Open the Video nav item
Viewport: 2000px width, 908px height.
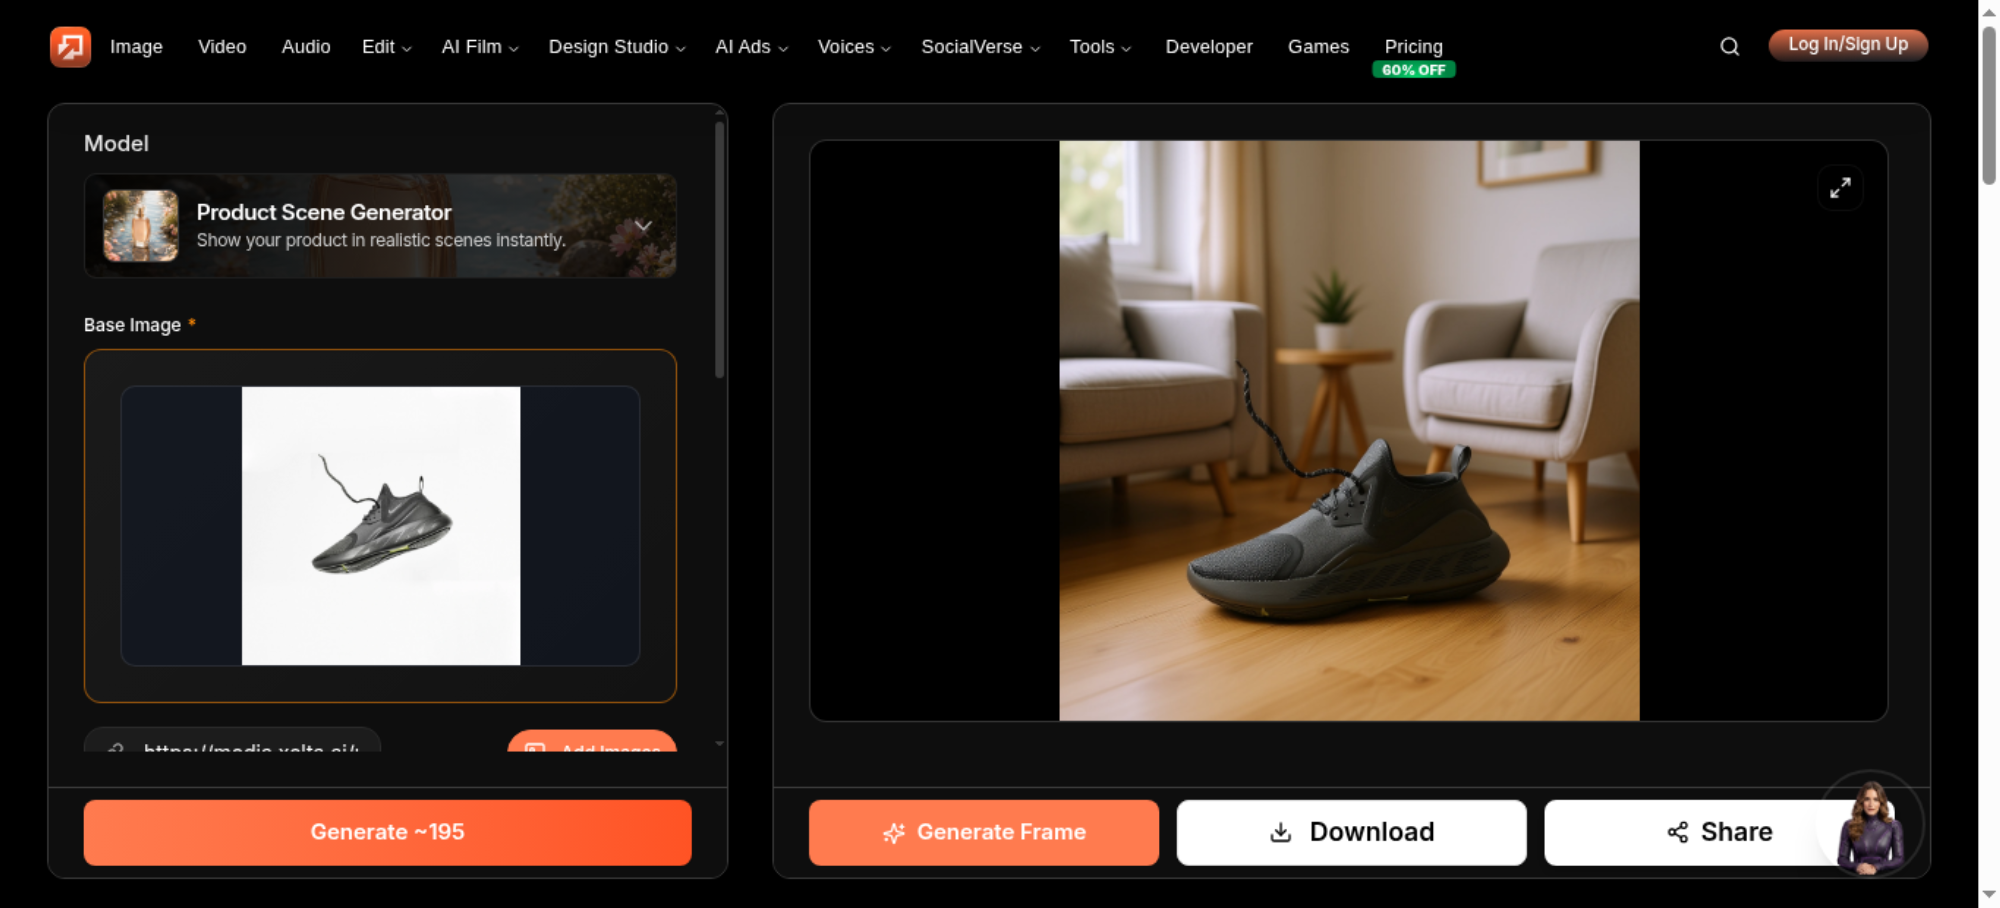click(222, 47)
